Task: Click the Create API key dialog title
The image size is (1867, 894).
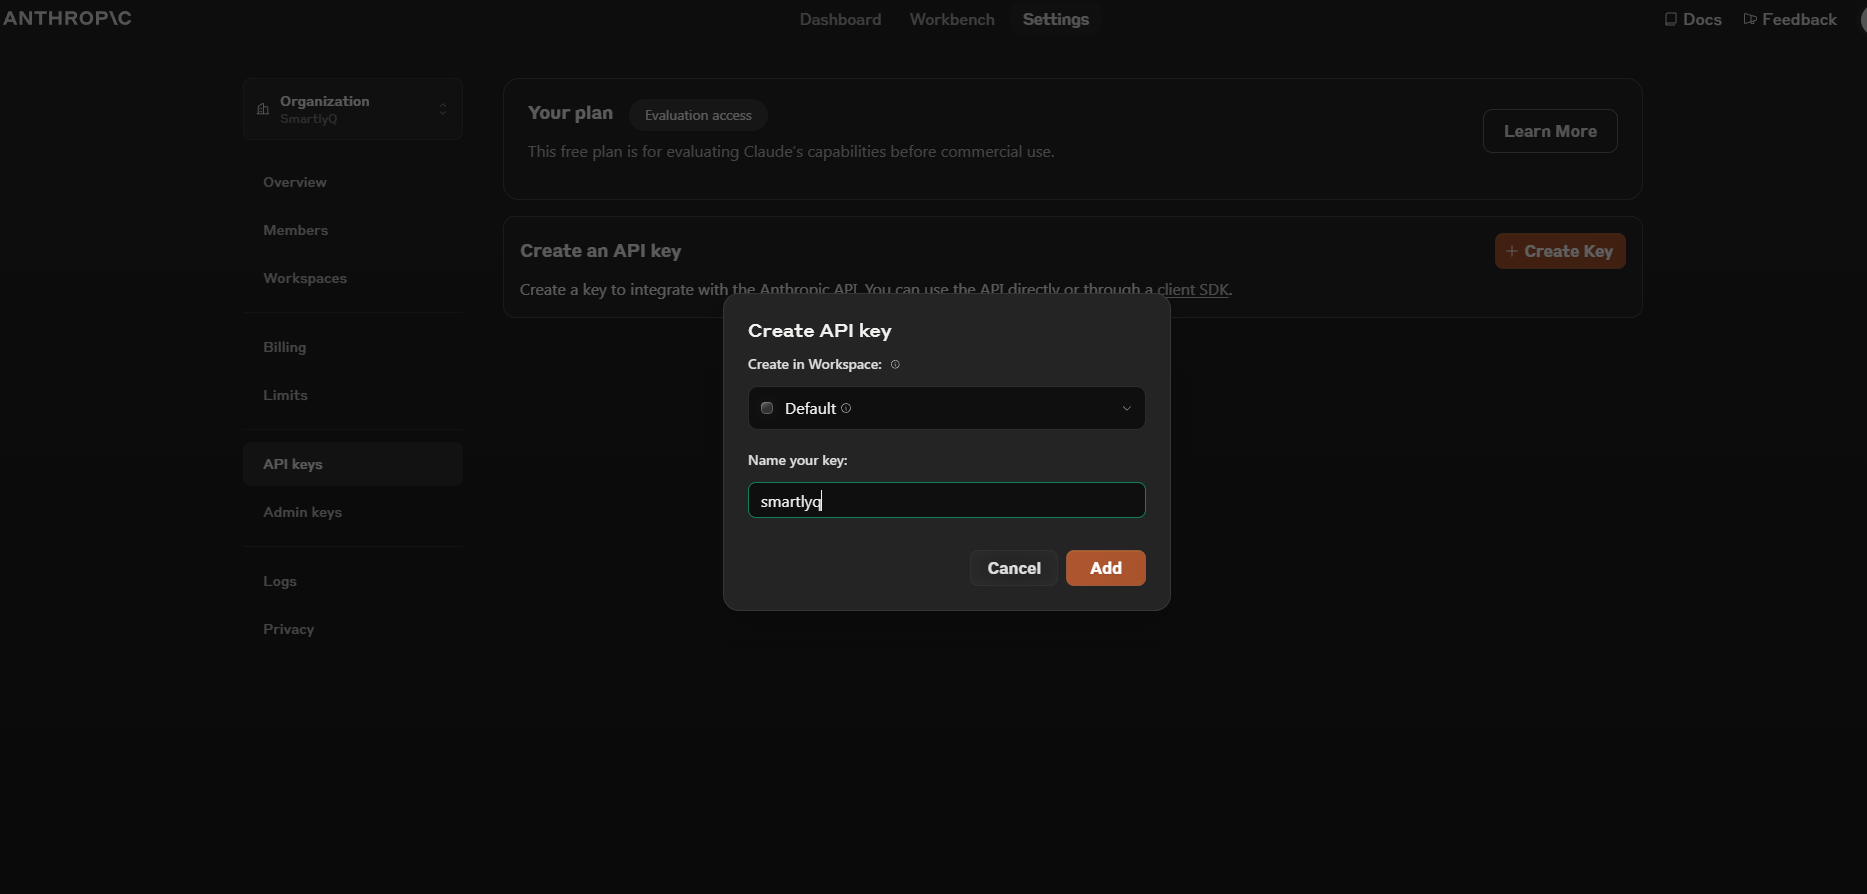Action: 820,331
